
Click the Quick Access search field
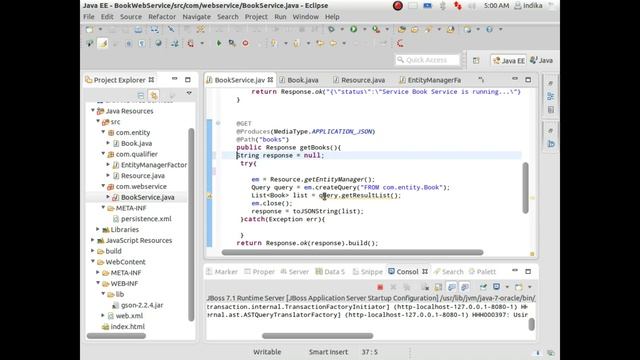[x=427, y=60]
